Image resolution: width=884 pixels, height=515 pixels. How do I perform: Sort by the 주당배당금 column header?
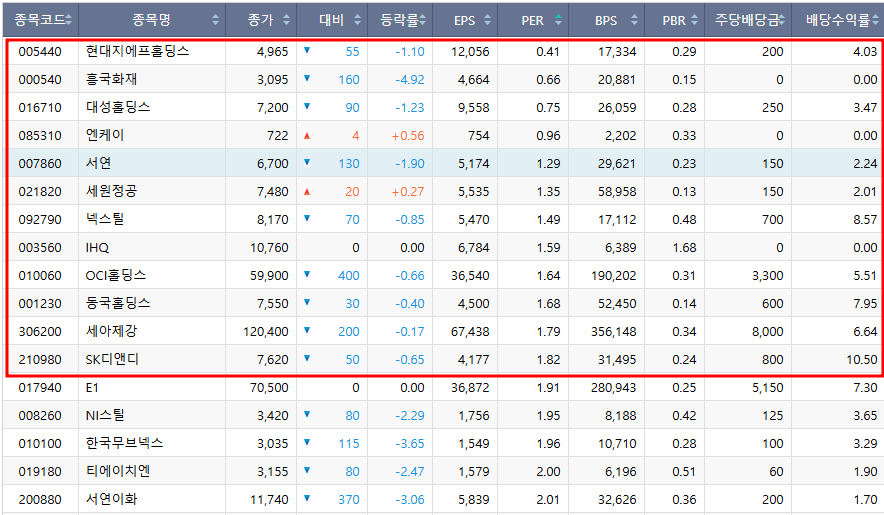748,20
